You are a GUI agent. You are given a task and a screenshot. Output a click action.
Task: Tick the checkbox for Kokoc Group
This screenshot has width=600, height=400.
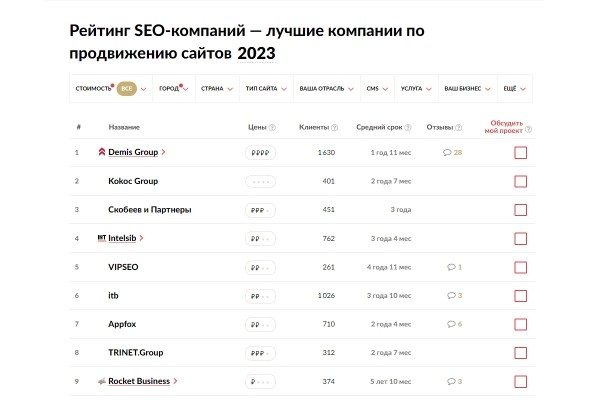520,182
